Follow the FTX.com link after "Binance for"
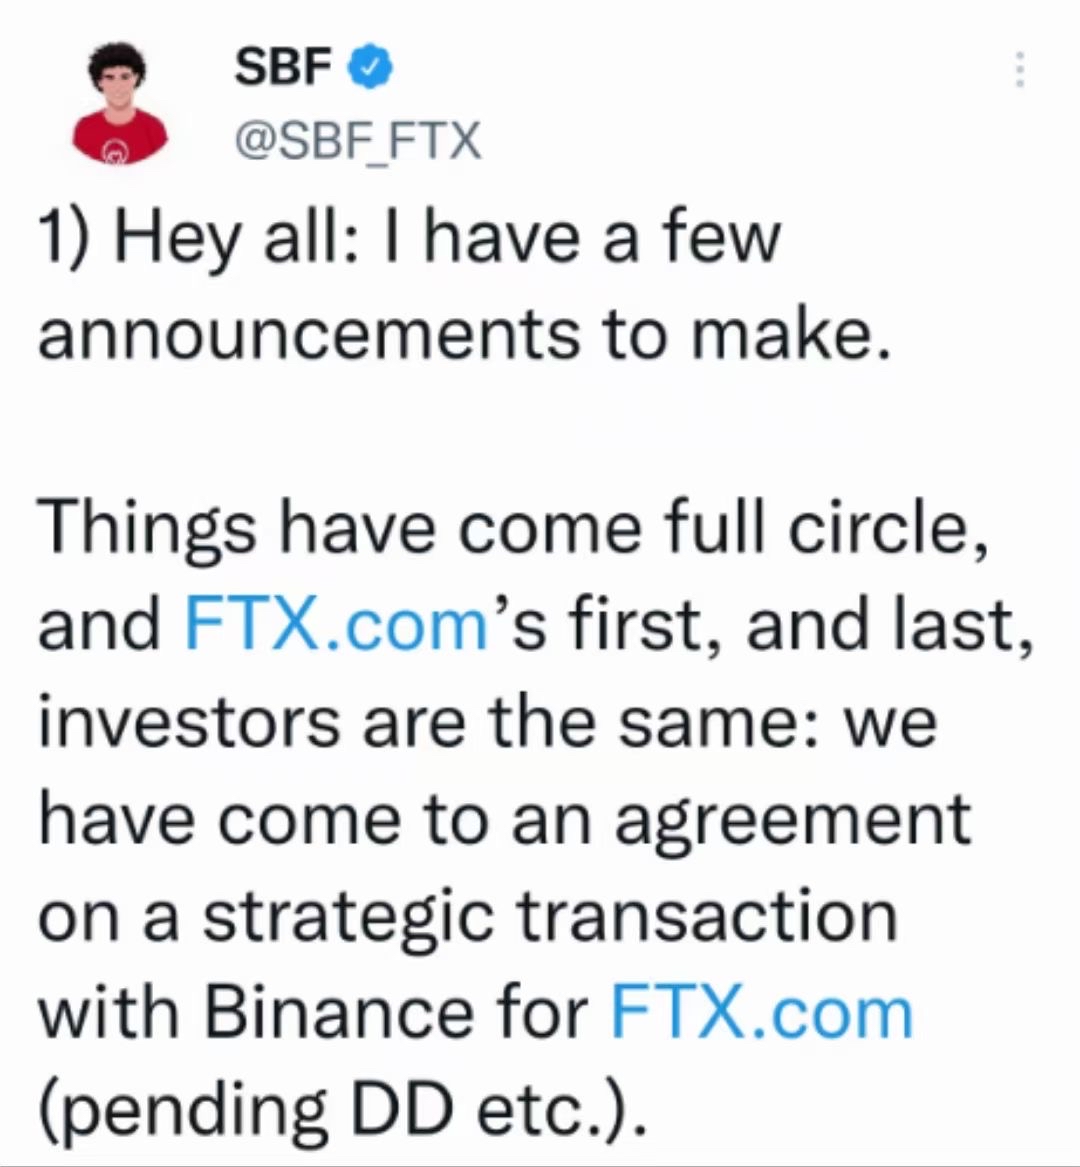 coord(762,1012)
